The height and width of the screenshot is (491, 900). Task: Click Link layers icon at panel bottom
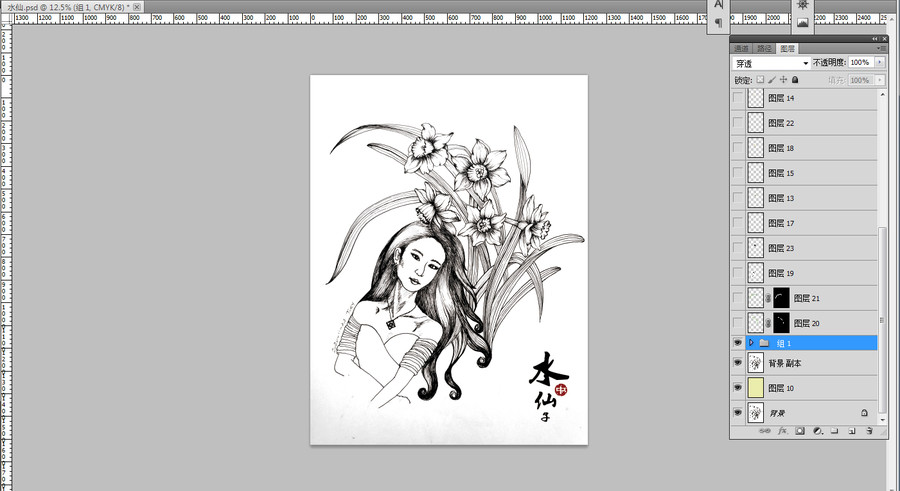pos(765,431)
